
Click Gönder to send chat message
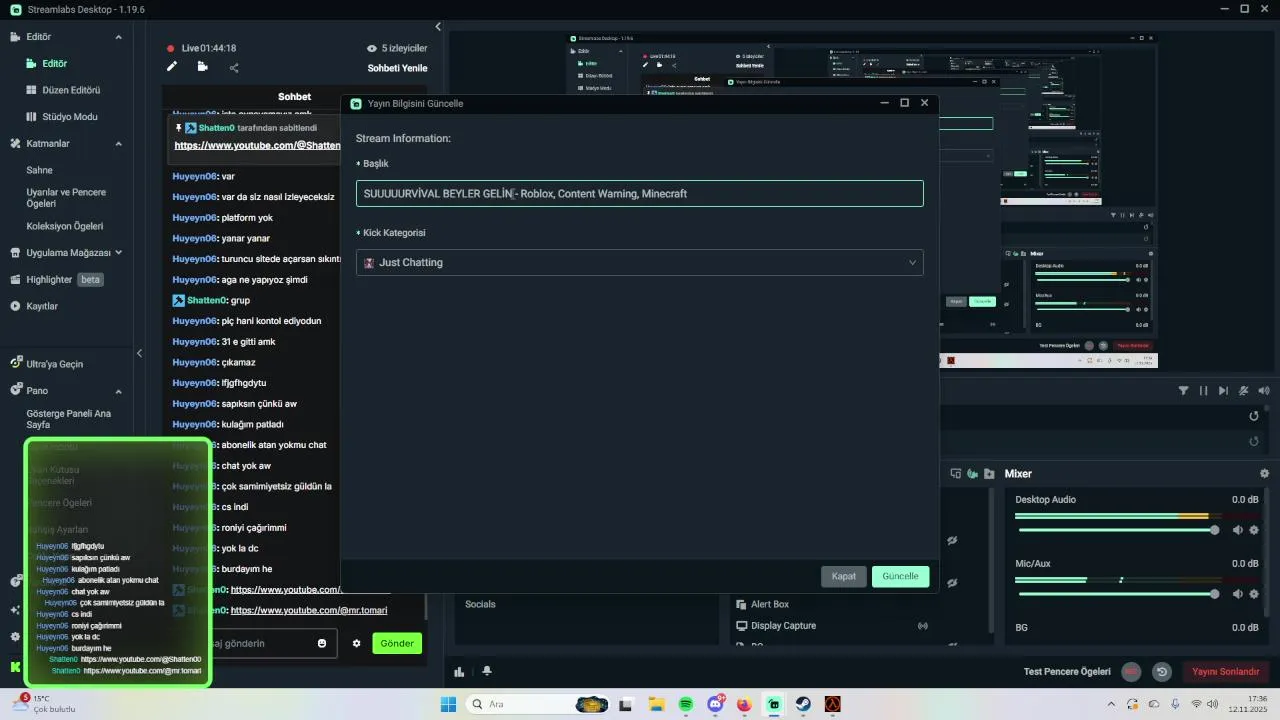397,643
